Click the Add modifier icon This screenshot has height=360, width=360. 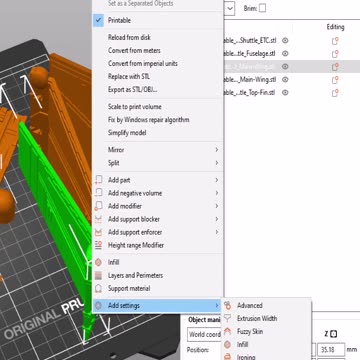tap(98, 206)
